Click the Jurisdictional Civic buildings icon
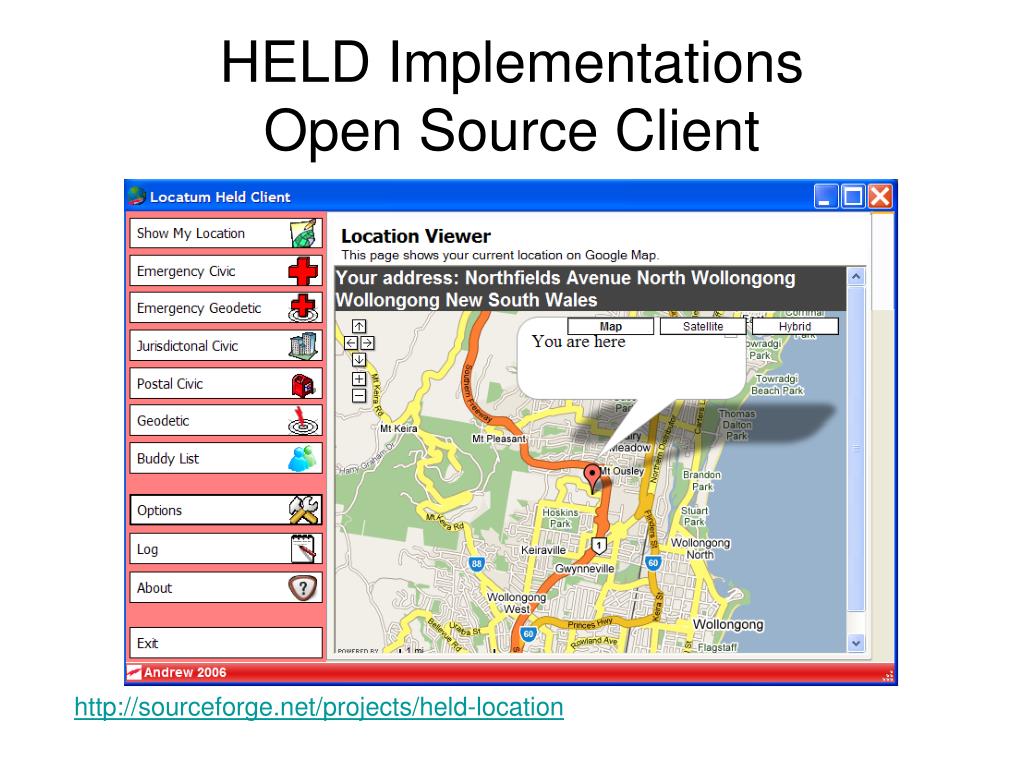1024x768 pixels. [x=304, y=346]
